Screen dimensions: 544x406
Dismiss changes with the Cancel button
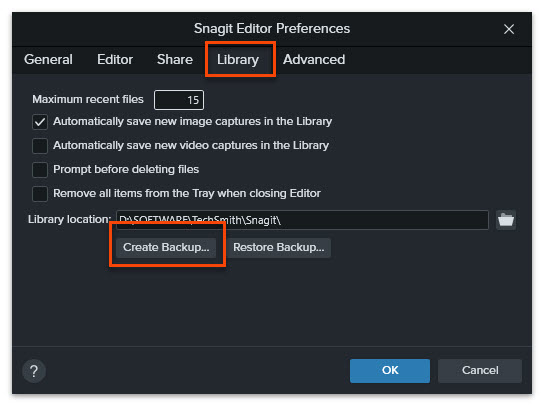coord(480,371)
